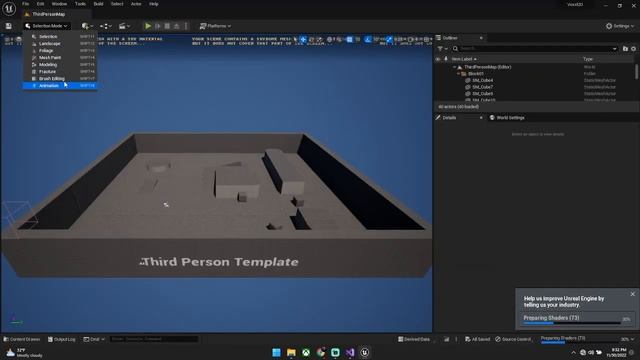Click the Preparing Shaders progress bar in the notification
This screenshot has width=640, height=360.
click(x=571, y=323)
